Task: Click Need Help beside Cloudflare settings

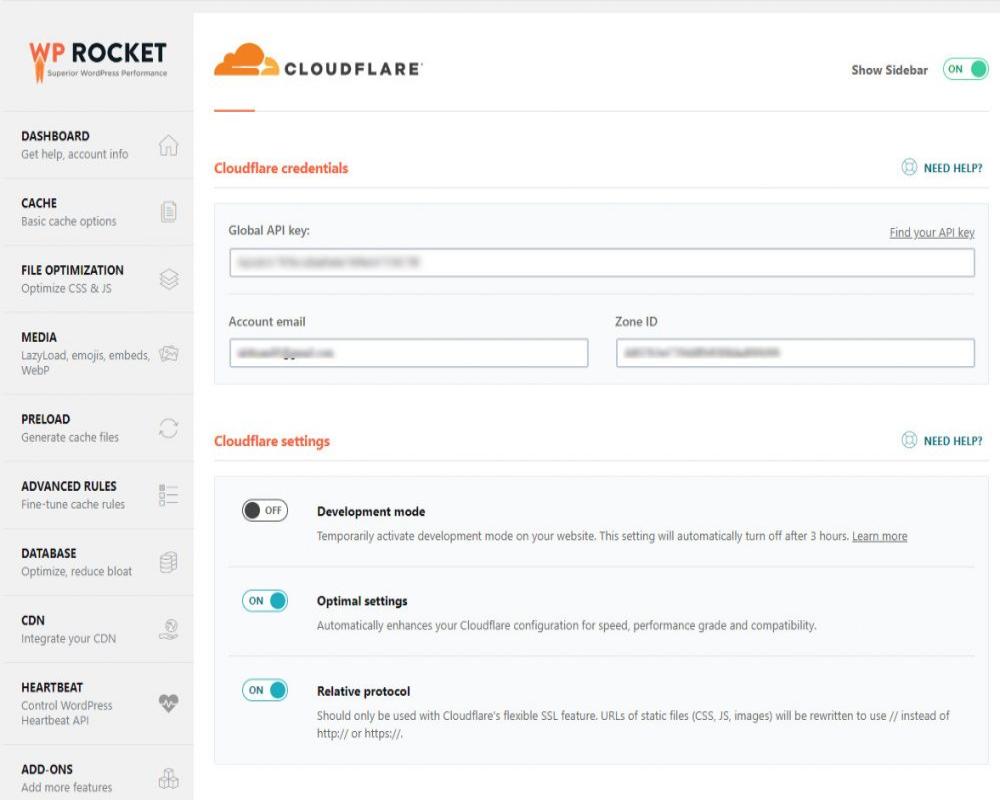Action: click(x=942, y=441)
